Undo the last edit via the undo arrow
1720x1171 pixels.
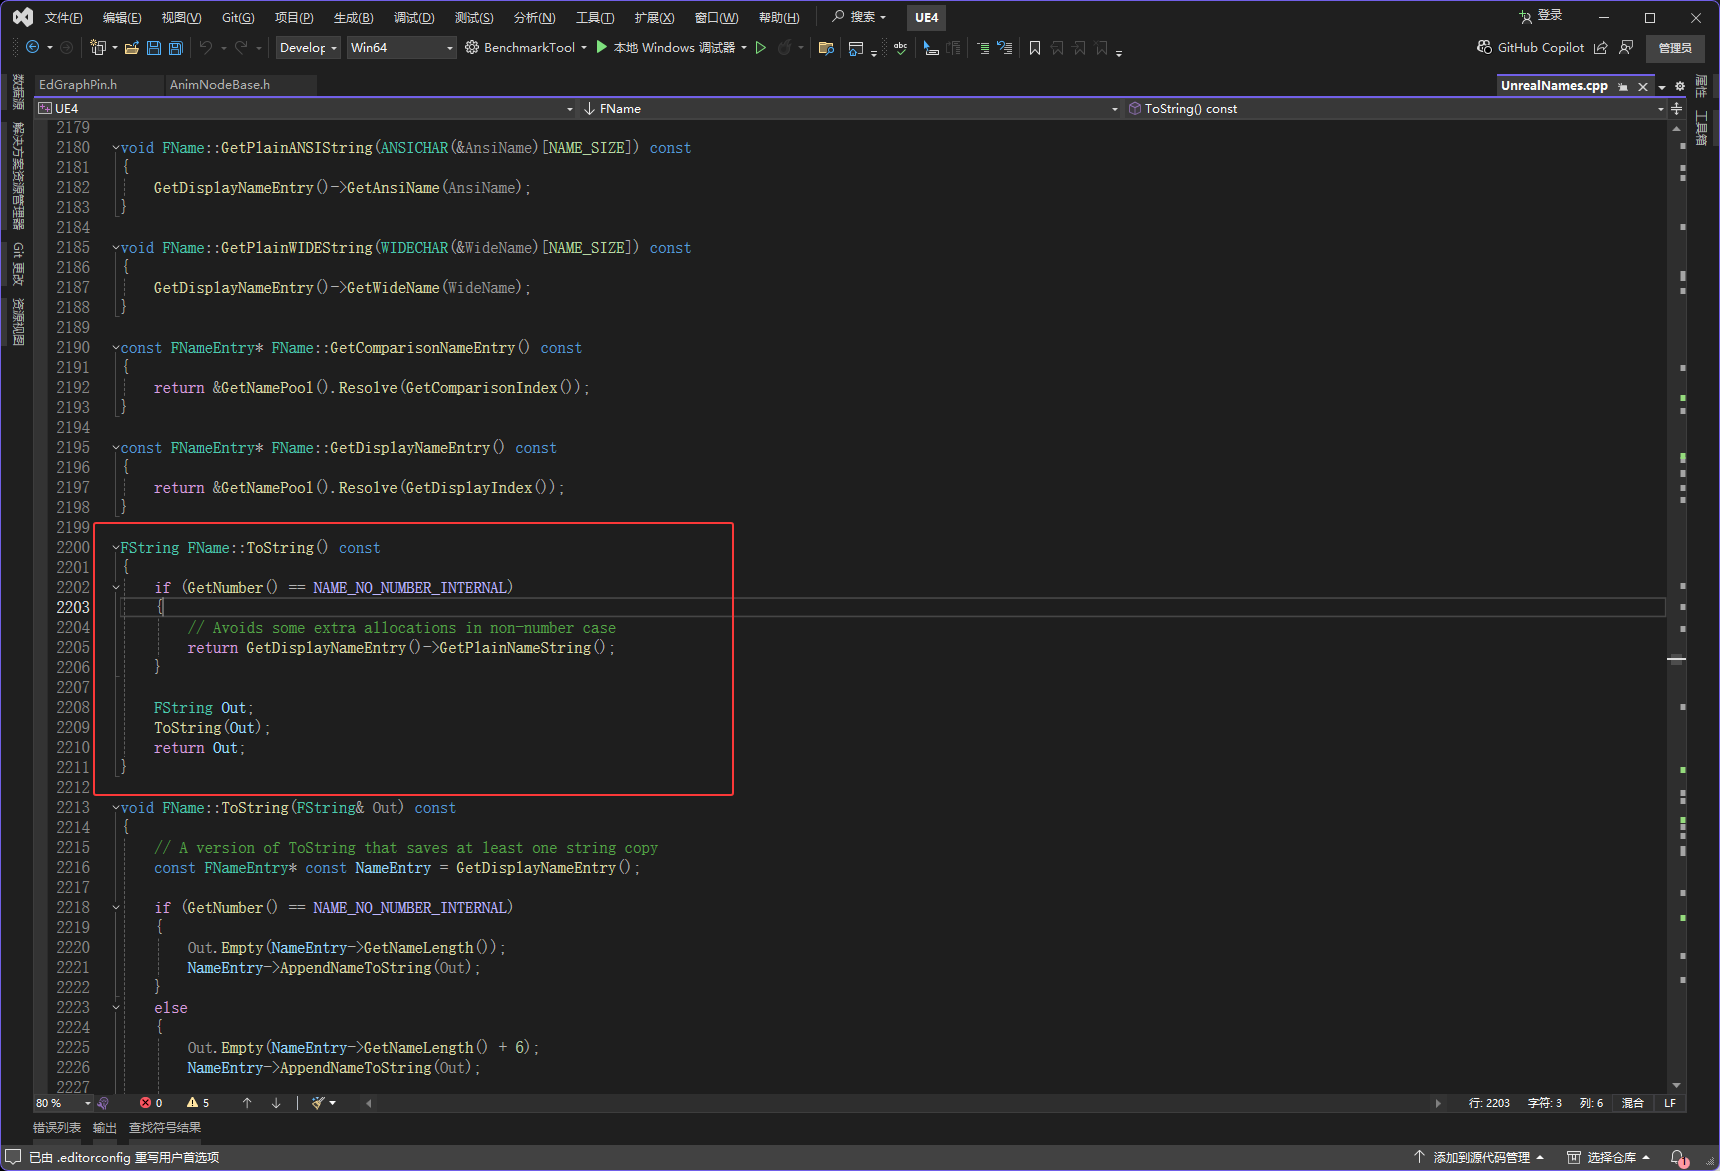pyautogui.click(x=206, y=47)
